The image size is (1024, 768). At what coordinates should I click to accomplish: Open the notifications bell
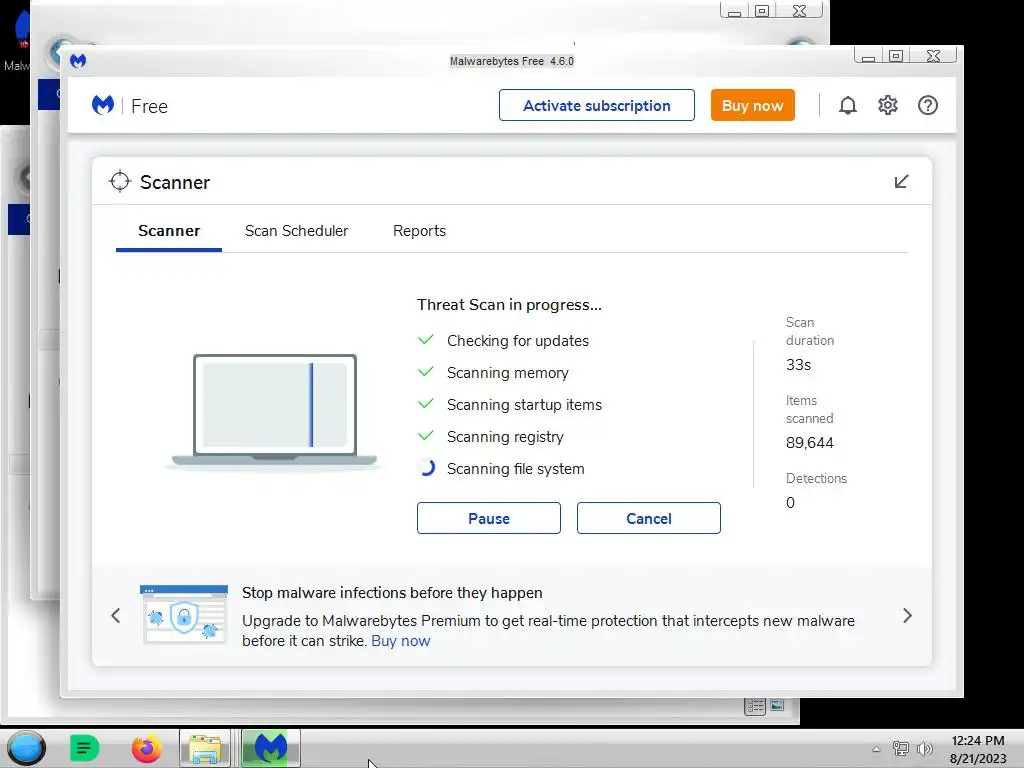[847, 105]
